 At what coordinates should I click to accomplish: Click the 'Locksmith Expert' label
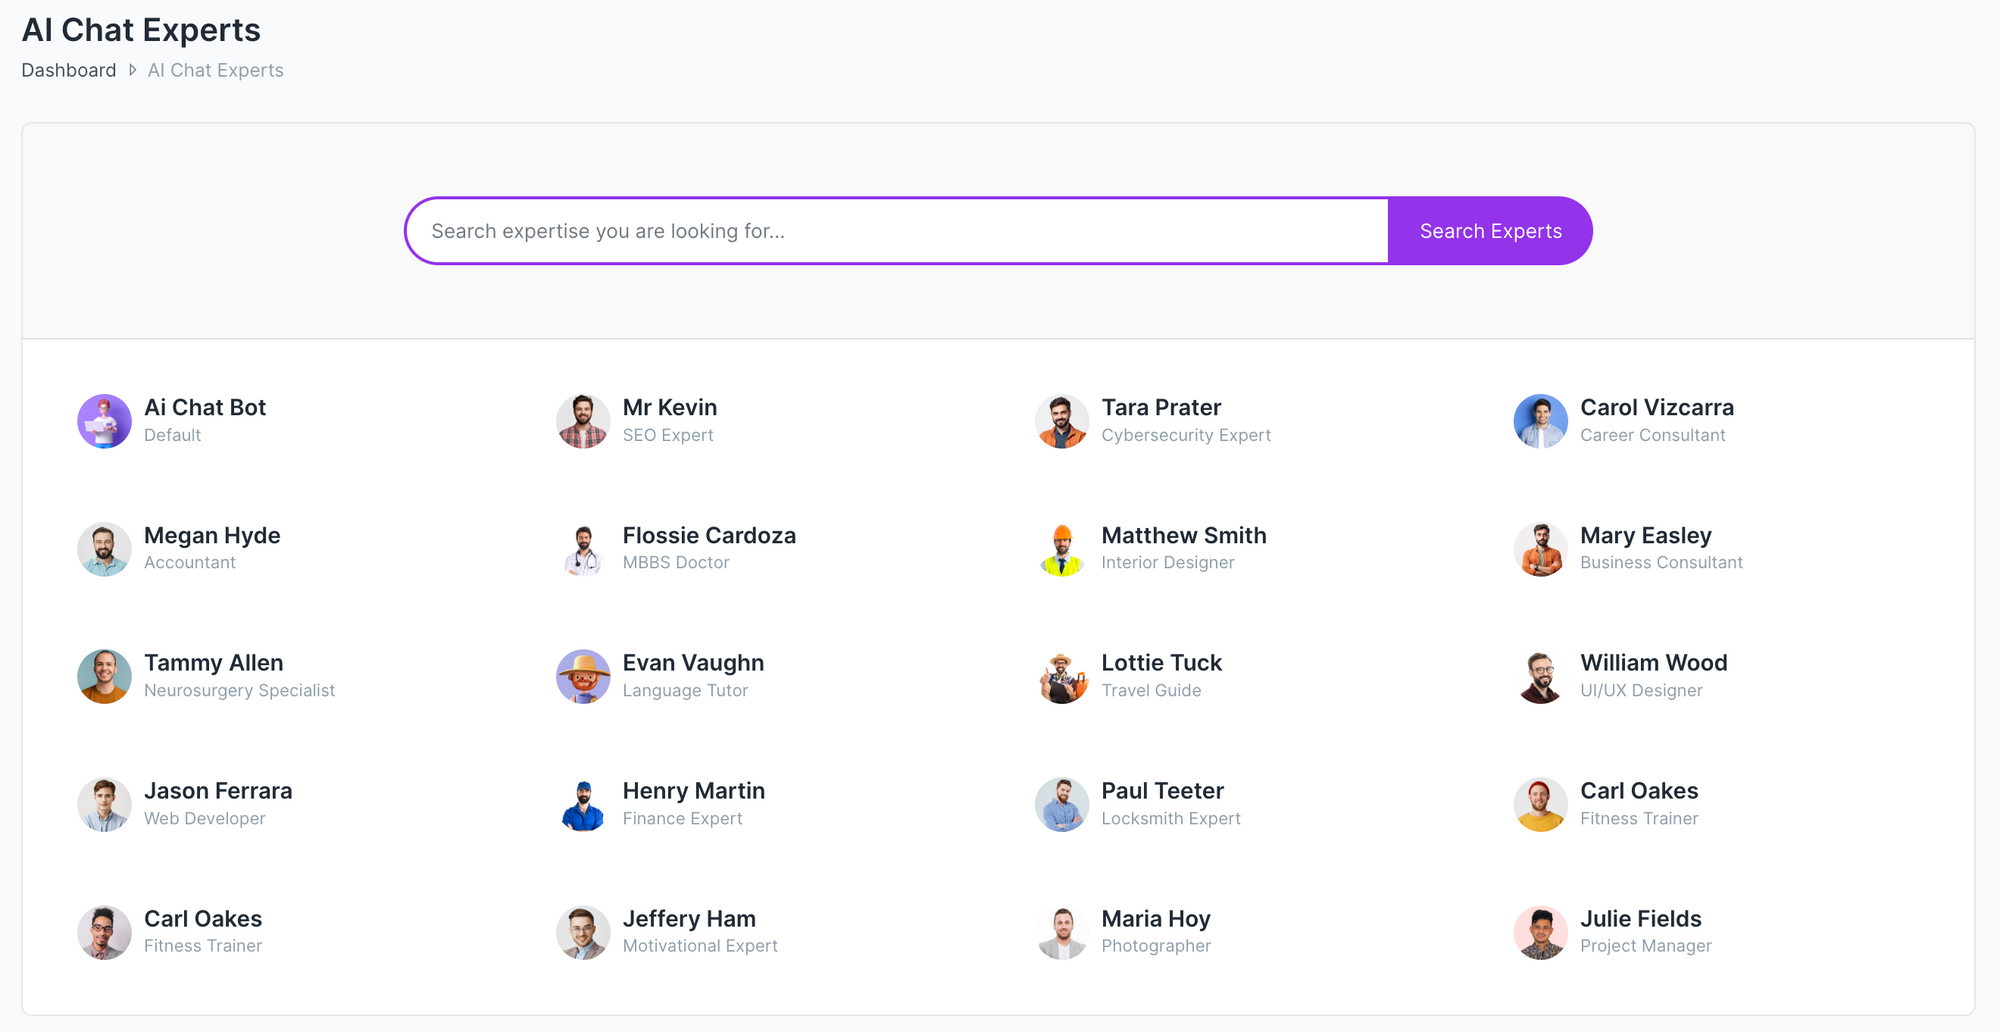1171,818
